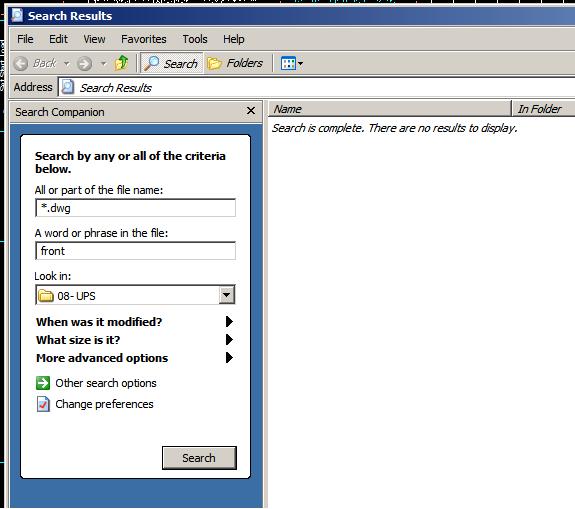Click the Forward arrow icon
This screenshot has height=509, width=575.
(x=85, y=63)
